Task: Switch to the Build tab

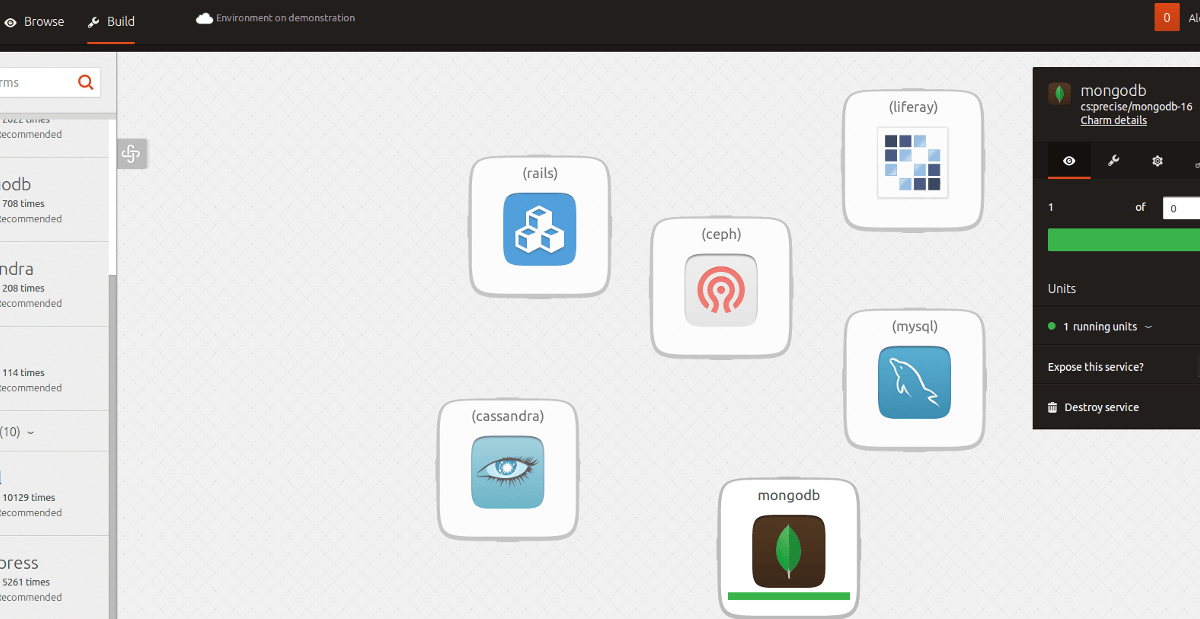Action: tap(111, 22)
